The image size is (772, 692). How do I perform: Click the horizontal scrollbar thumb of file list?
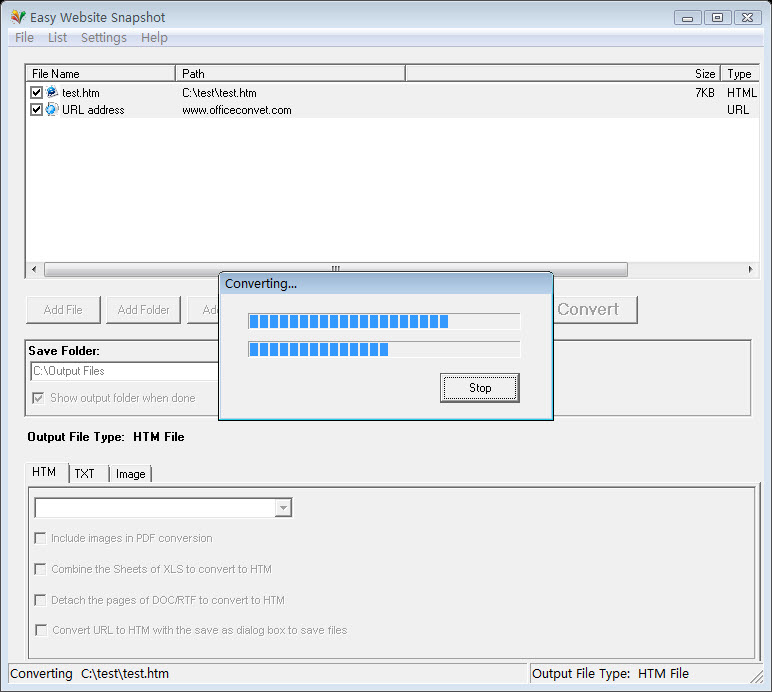(x=336, y=269)
